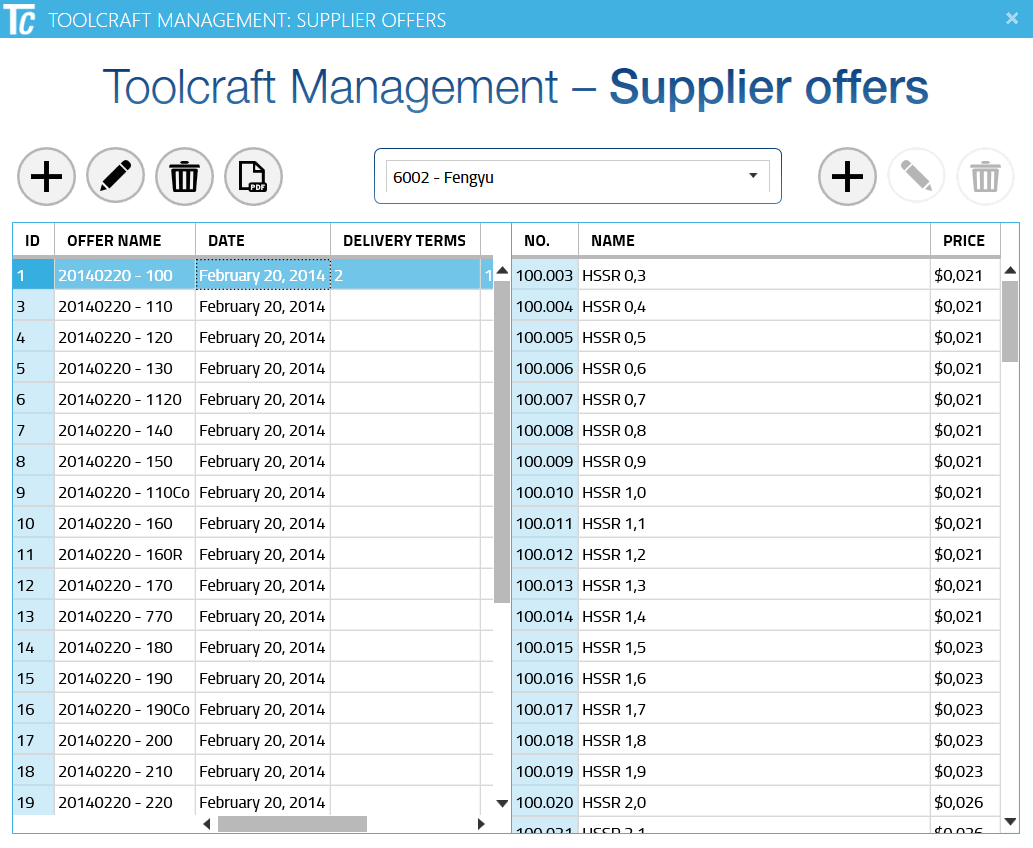
Task: Close the Supplier Offers window
Action: tap(1011, 18)
